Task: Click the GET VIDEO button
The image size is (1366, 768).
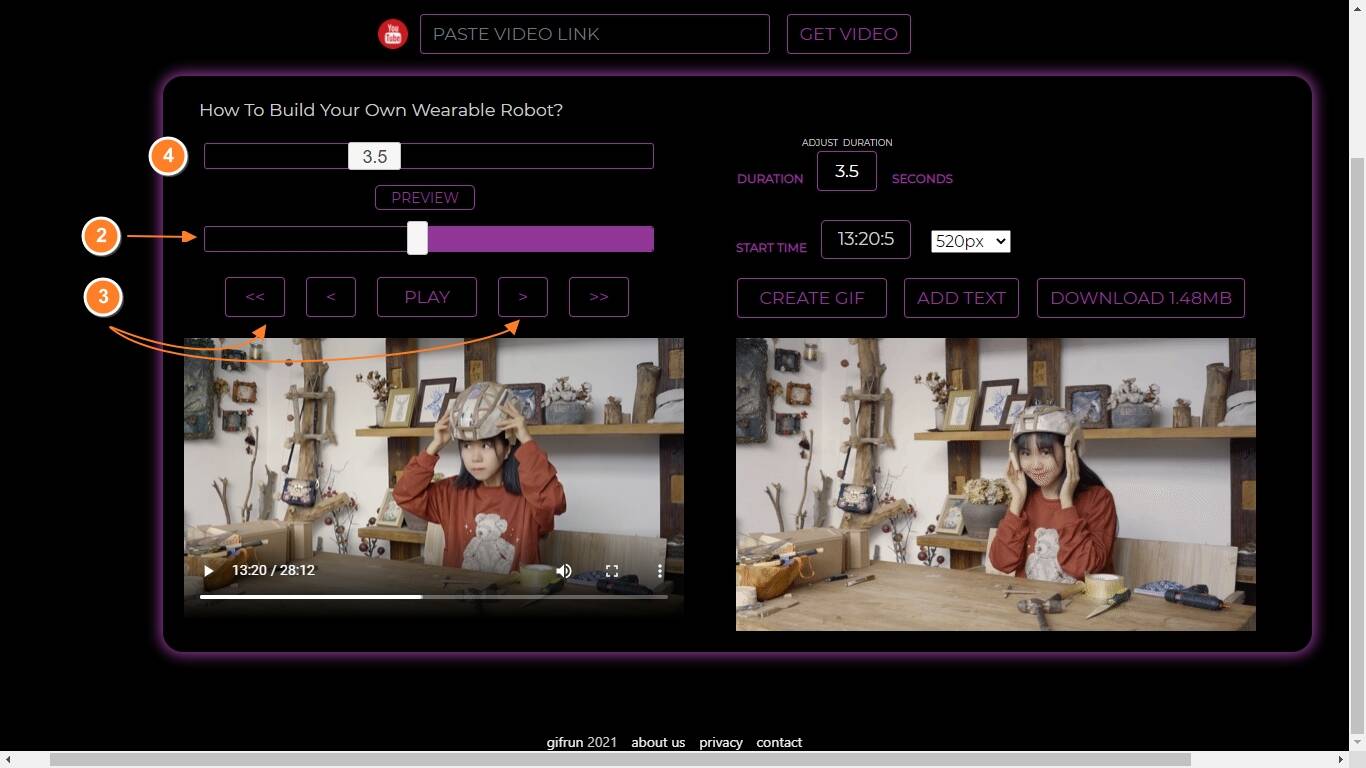Action: coord(848,33)
